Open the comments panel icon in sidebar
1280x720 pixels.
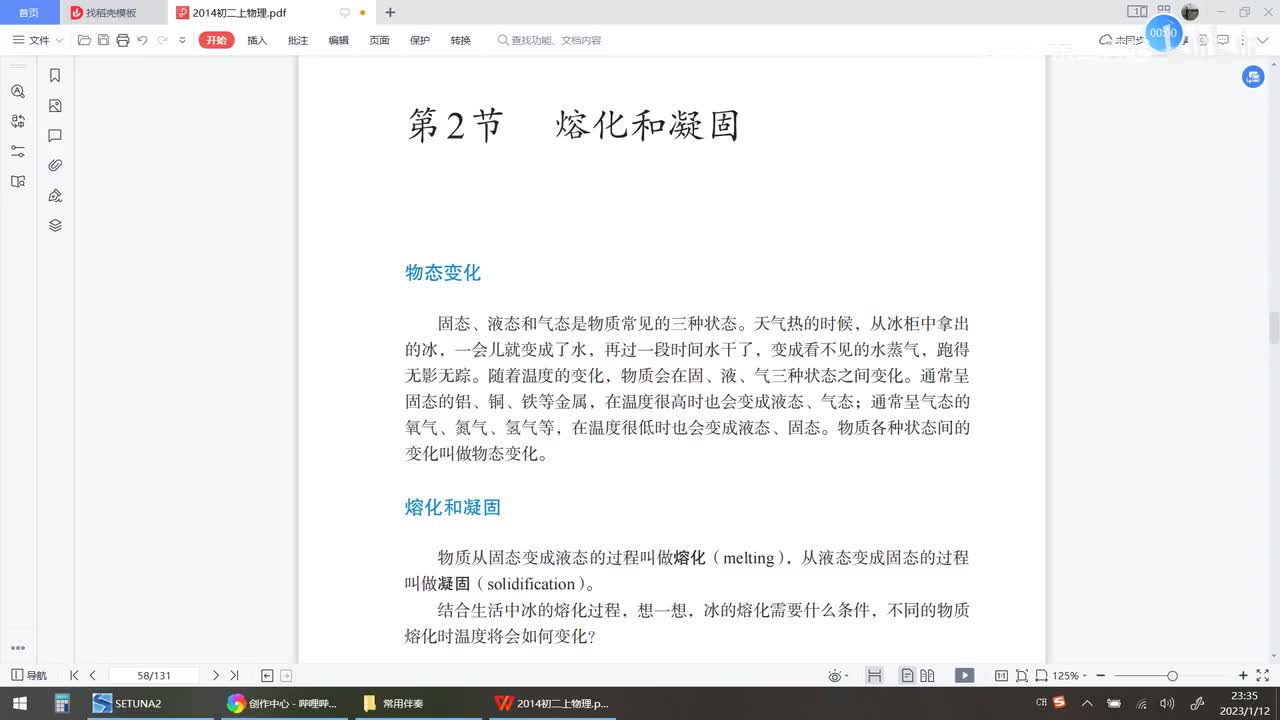(55, 135)
